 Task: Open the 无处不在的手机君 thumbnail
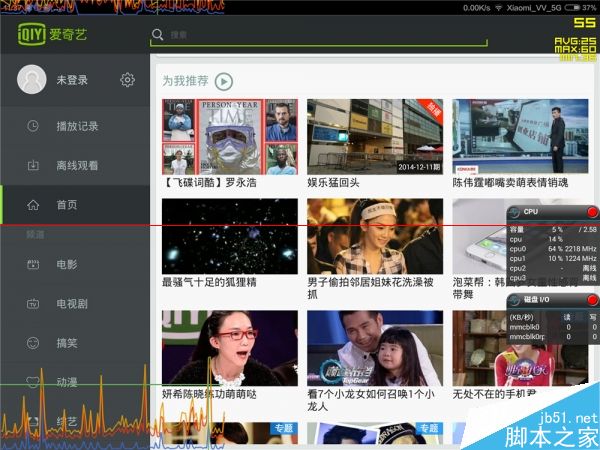[520, 348]
